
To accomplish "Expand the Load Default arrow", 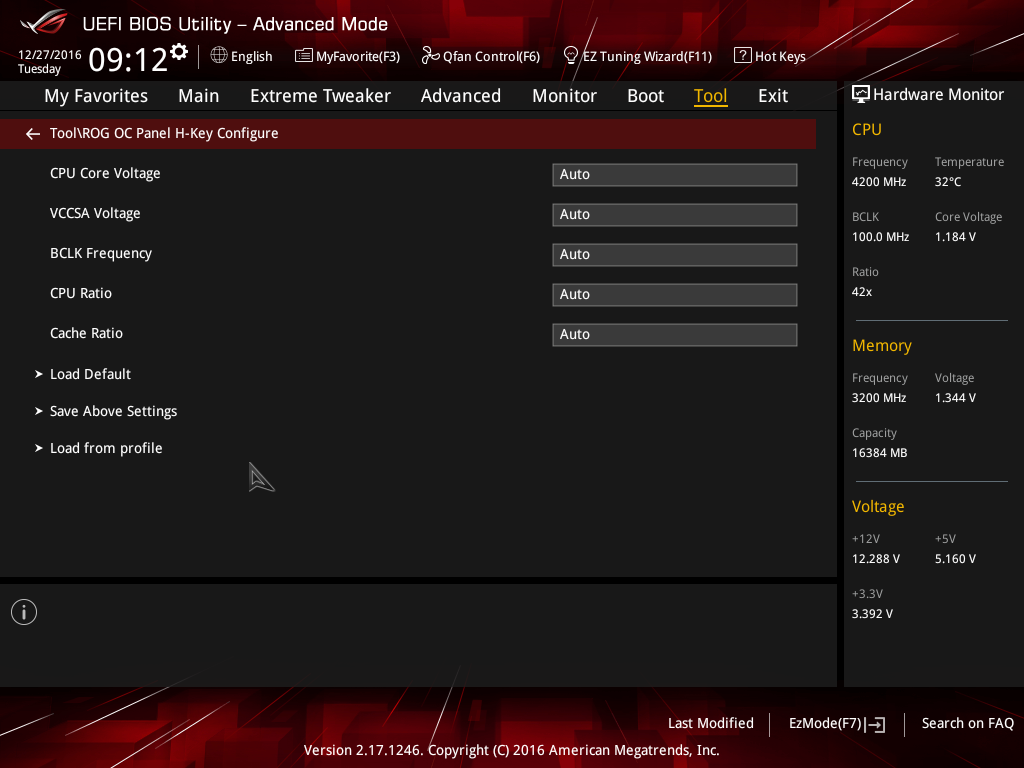I will tap(39, 374).
